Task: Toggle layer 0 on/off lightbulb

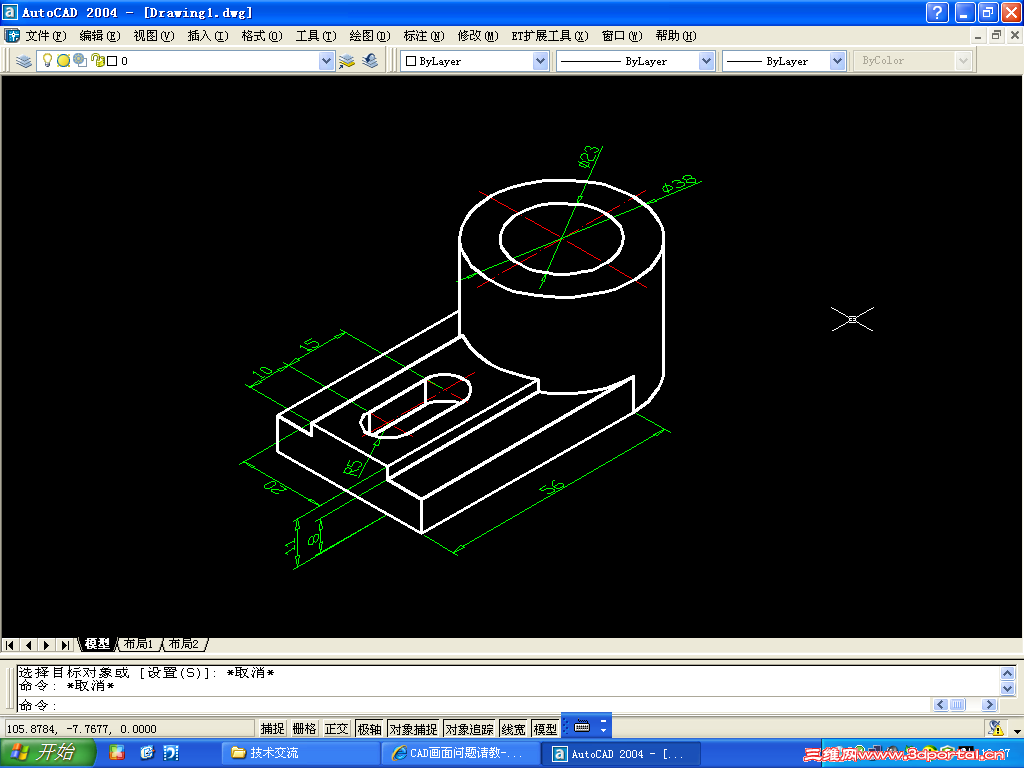Action: coord(47,61)
